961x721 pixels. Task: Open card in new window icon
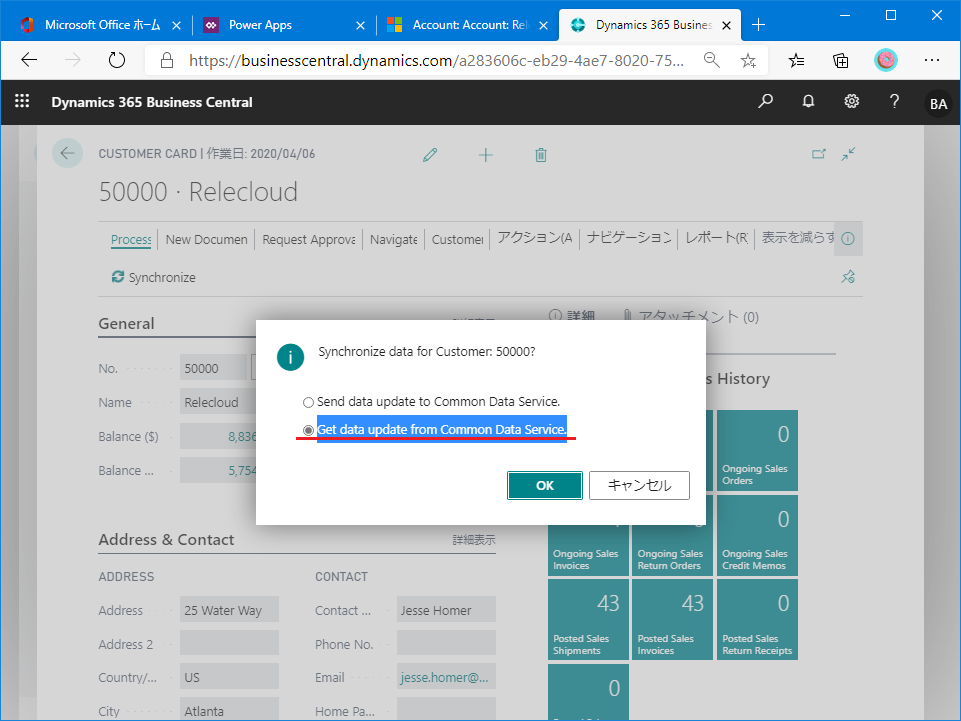point(819,154)
